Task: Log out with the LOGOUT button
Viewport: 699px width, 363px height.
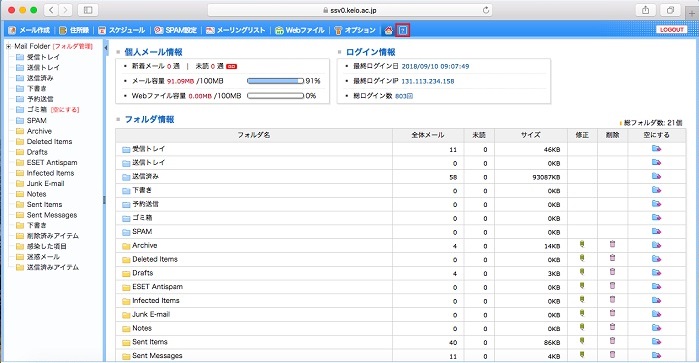Action: pos(671,29)
